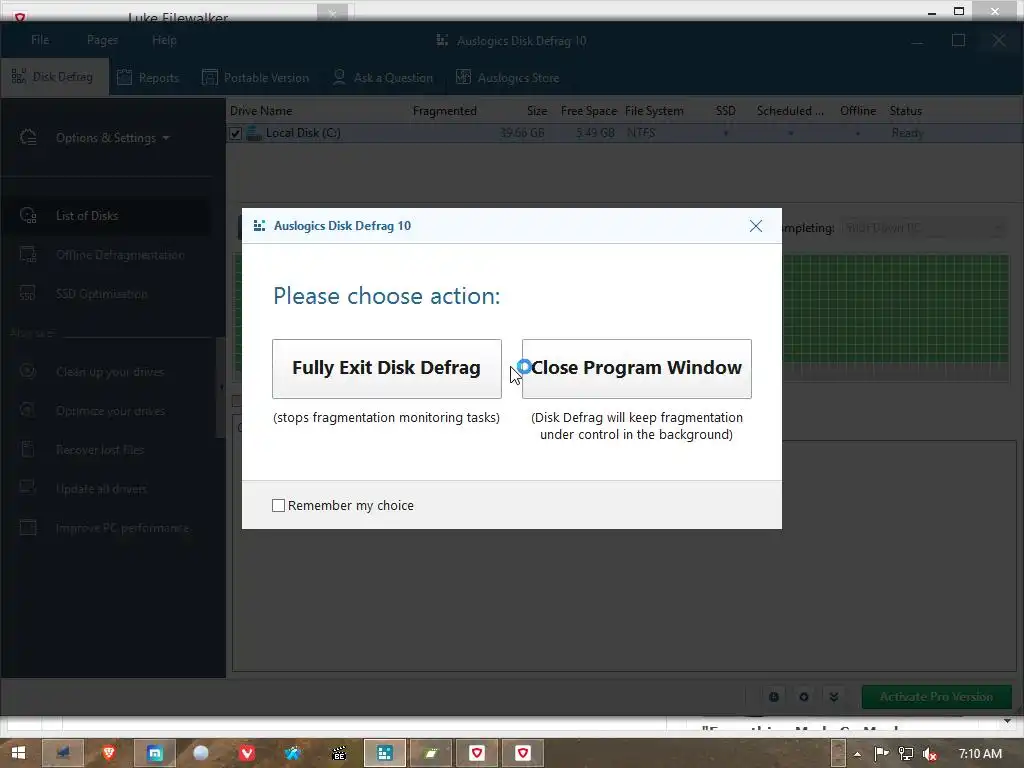Screen dimensions: 1024x768
Task: Open the Portable Version tab
Action: coord(256,78)
